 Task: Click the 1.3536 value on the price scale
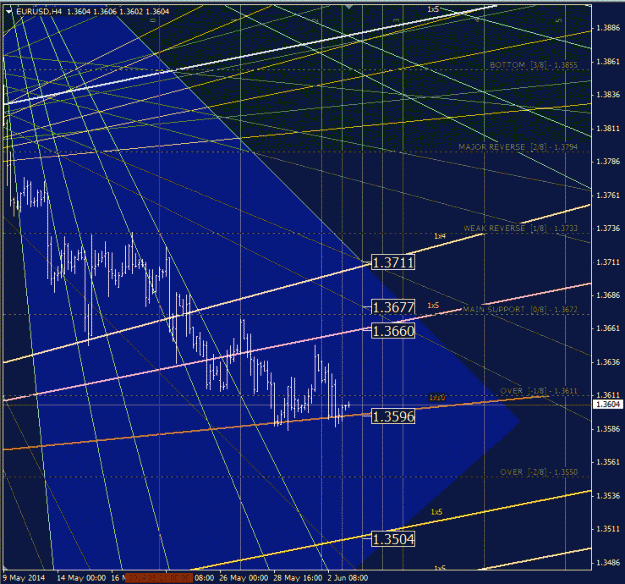608,496
